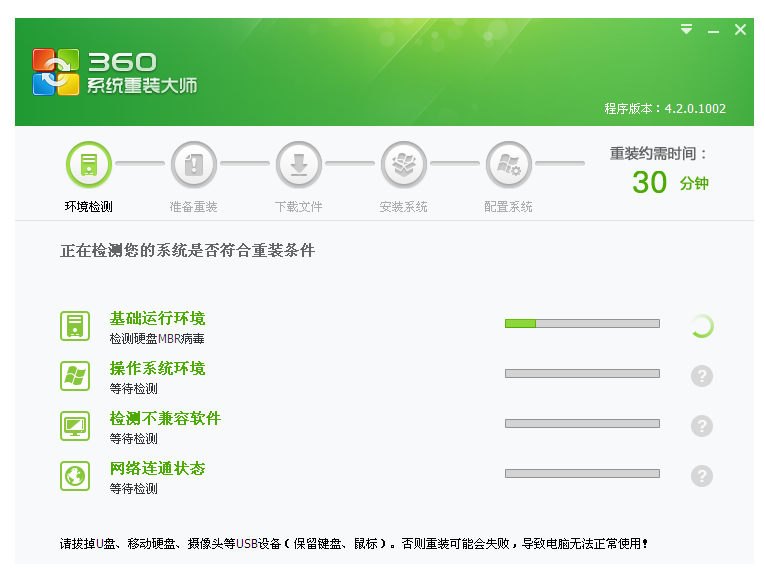Viewport: 765px width, 574px height.
Task: Open the title bar dropdown menu arrow
Action: (686, 30)
